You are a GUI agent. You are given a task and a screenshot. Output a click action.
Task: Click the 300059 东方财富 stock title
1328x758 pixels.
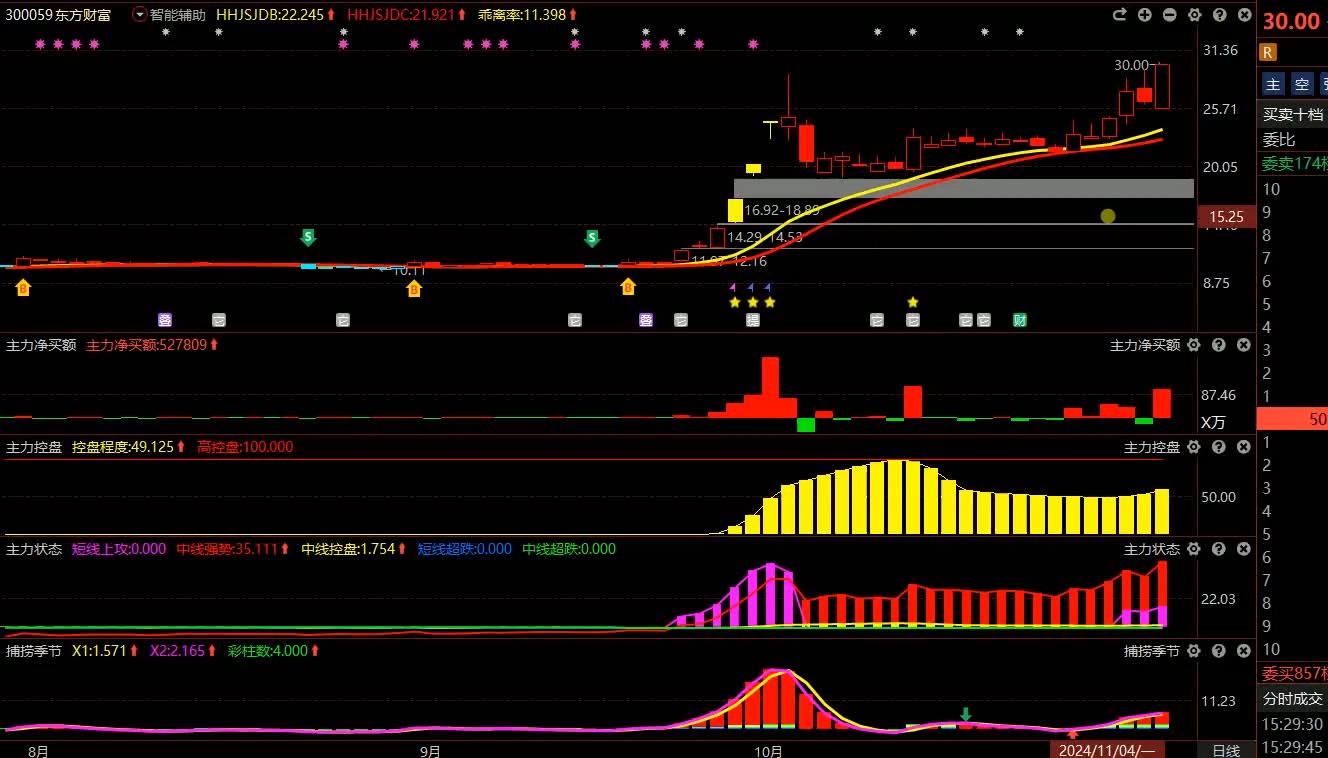click(x=59, y=15)
